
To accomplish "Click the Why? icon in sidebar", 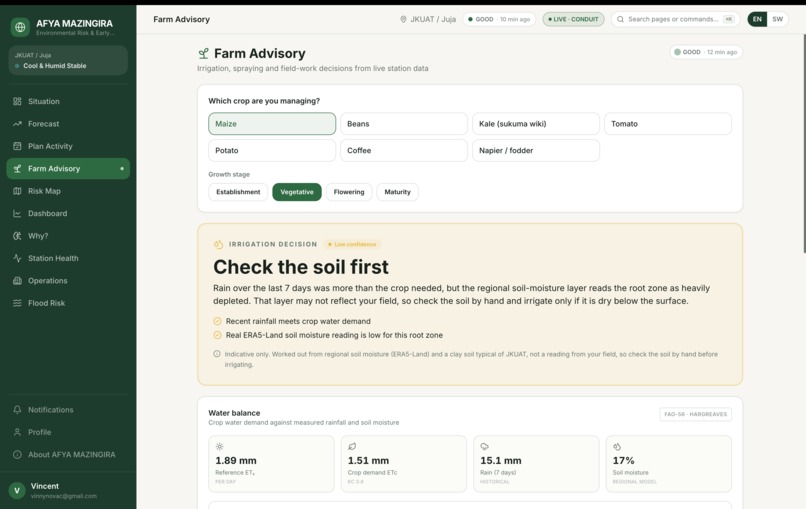I will coord(17,235).
